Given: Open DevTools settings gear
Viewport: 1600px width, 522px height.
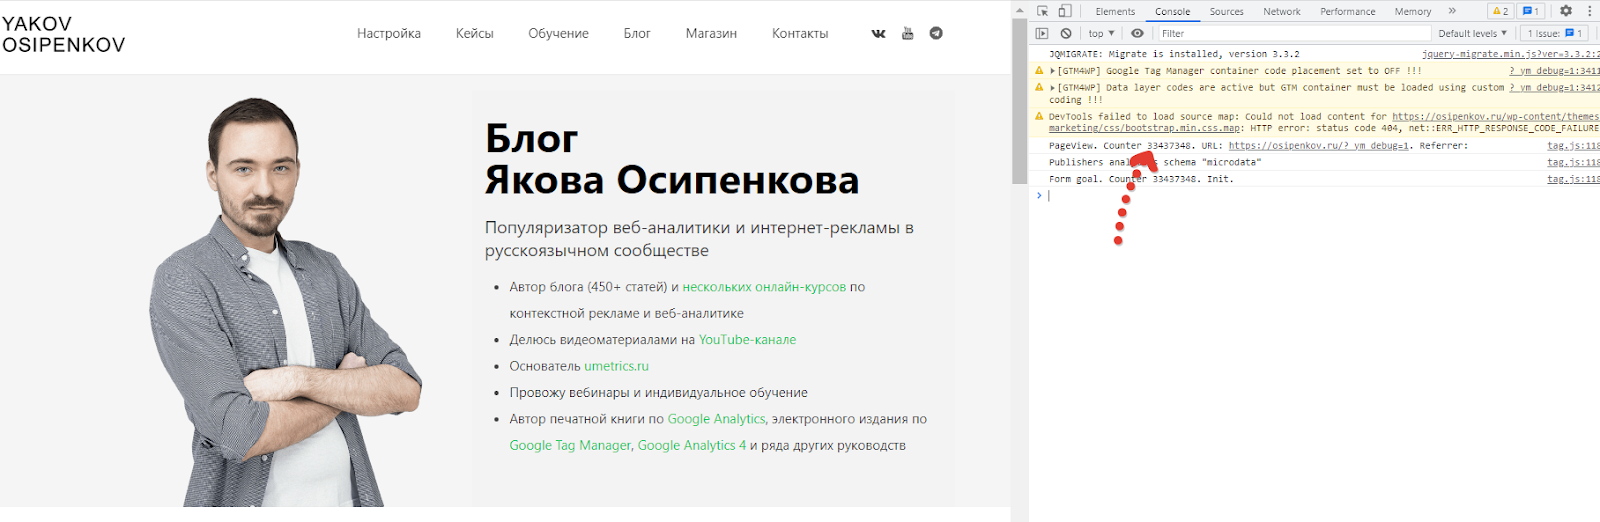Looking at the screenshot, I should click(x=1565, y=11).
